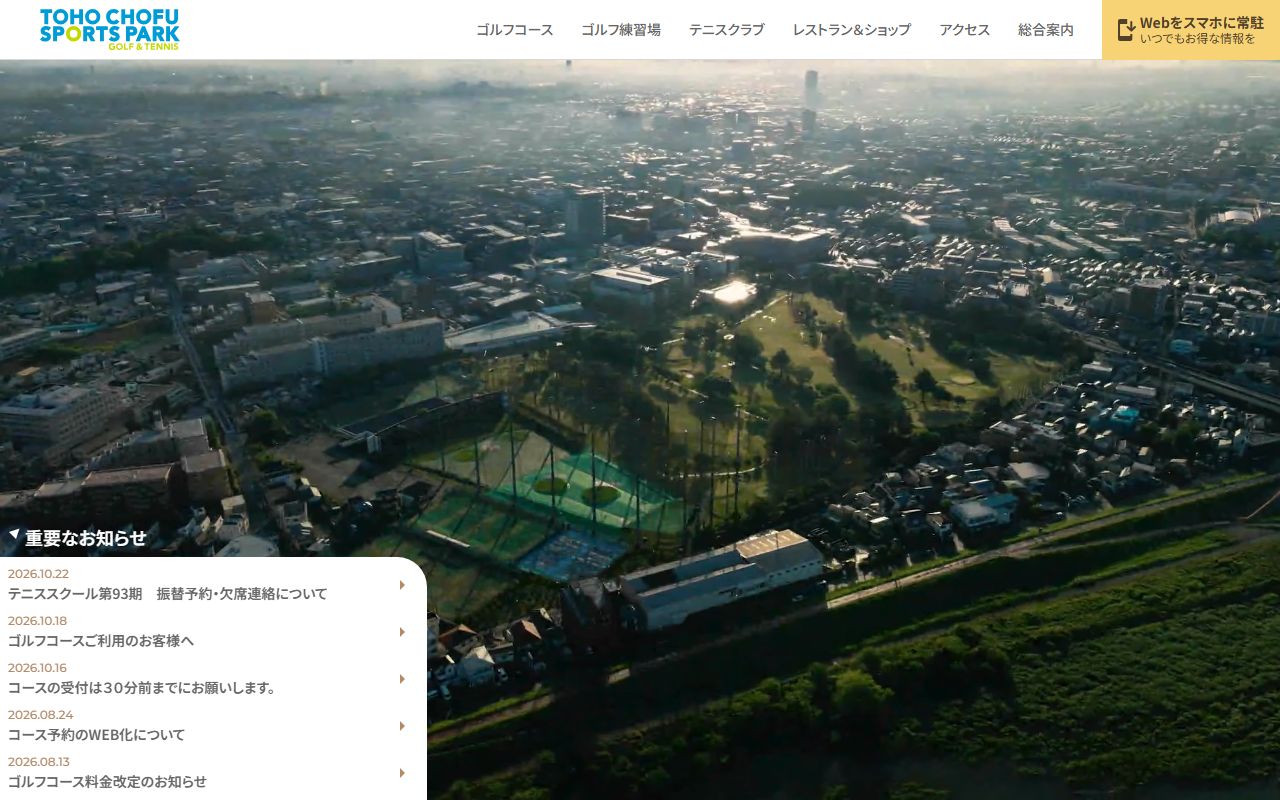Click the date 2026.08.24
This screenshot has height=800, width=1280.
41,715
